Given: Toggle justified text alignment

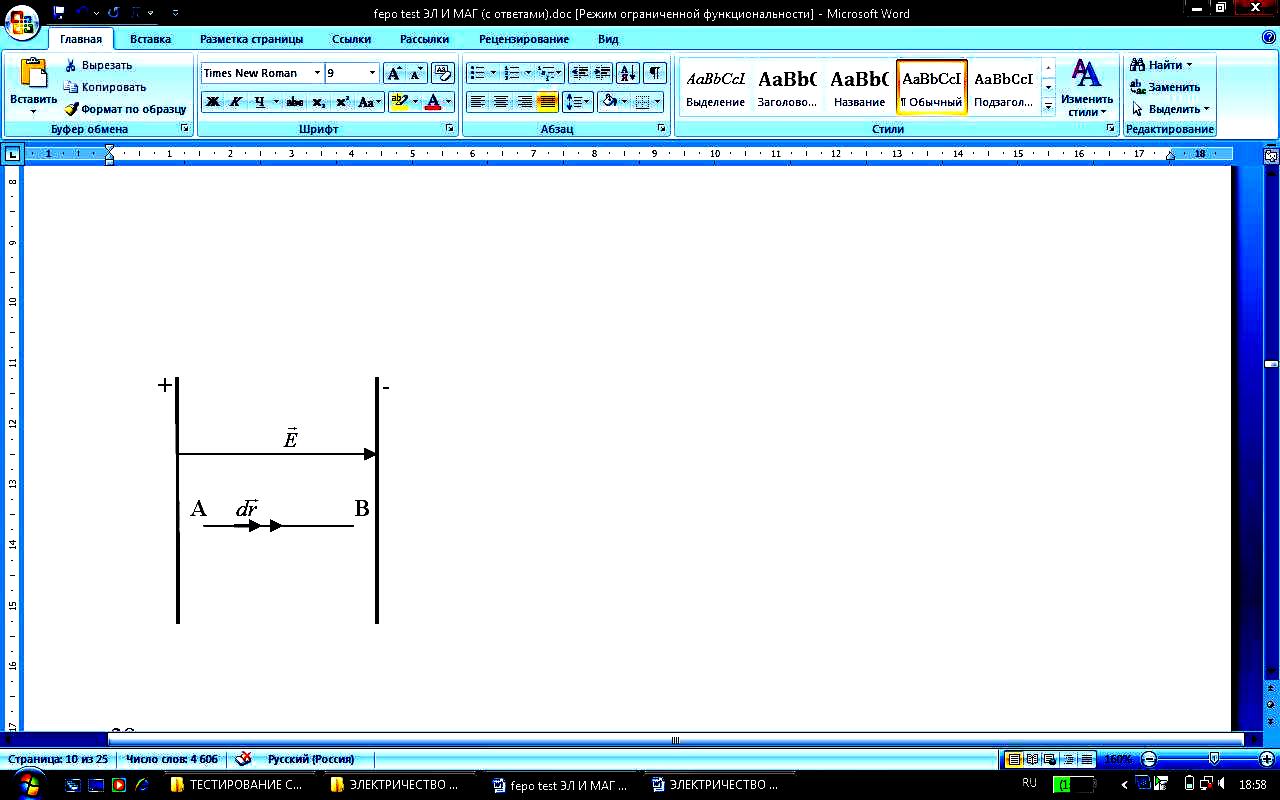Looking at the screenshot, I should point(547,102).
